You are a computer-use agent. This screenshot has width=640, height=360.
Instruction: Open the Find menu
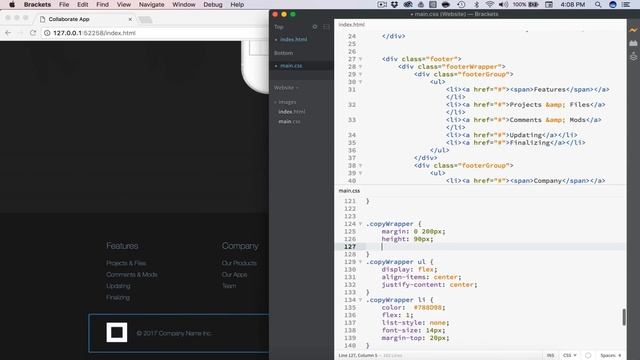[102, 4]
